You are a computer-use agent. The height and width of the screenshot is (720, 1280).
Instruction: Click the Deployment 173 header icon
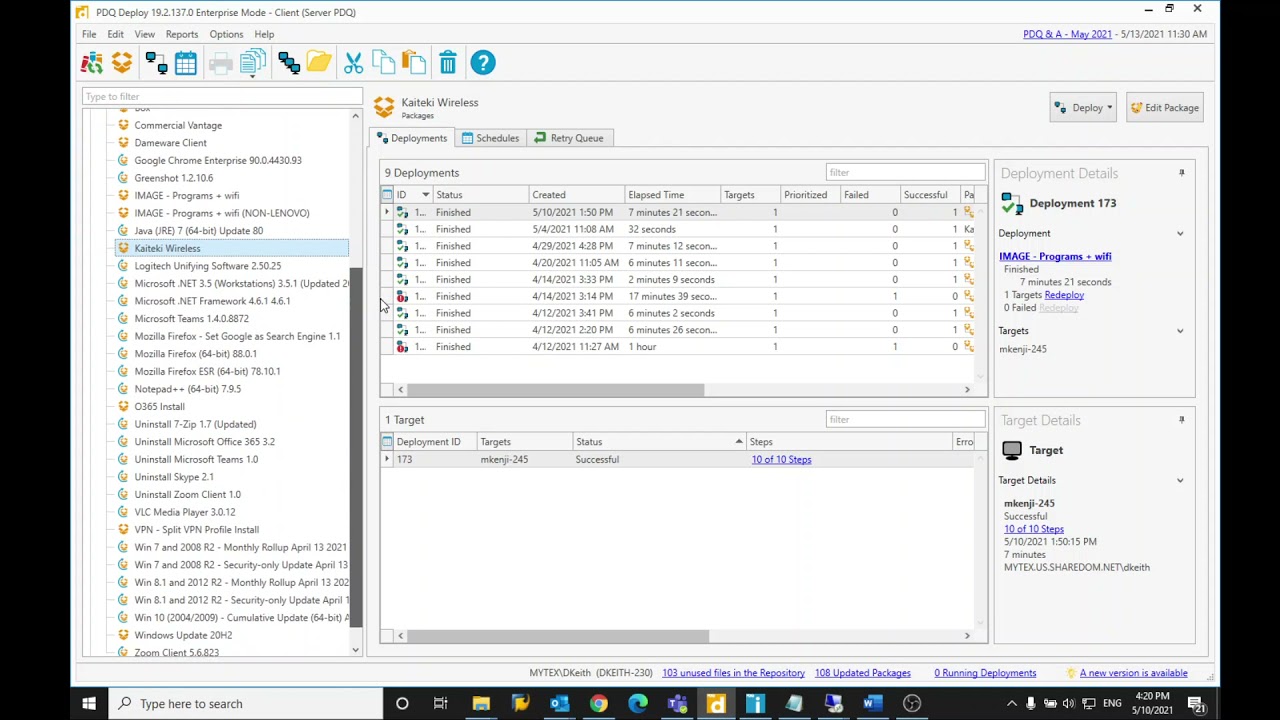click(1012, 204)
